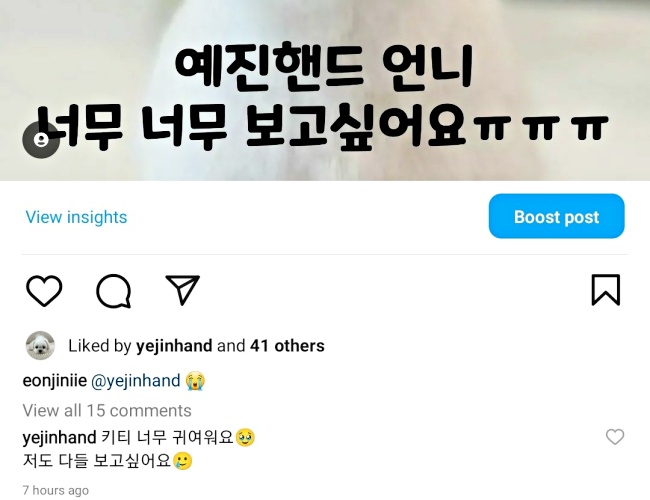Tap yejinhand's Korean comment text
650x500 pixels.
pyautogui.click(x=139, y=449)
